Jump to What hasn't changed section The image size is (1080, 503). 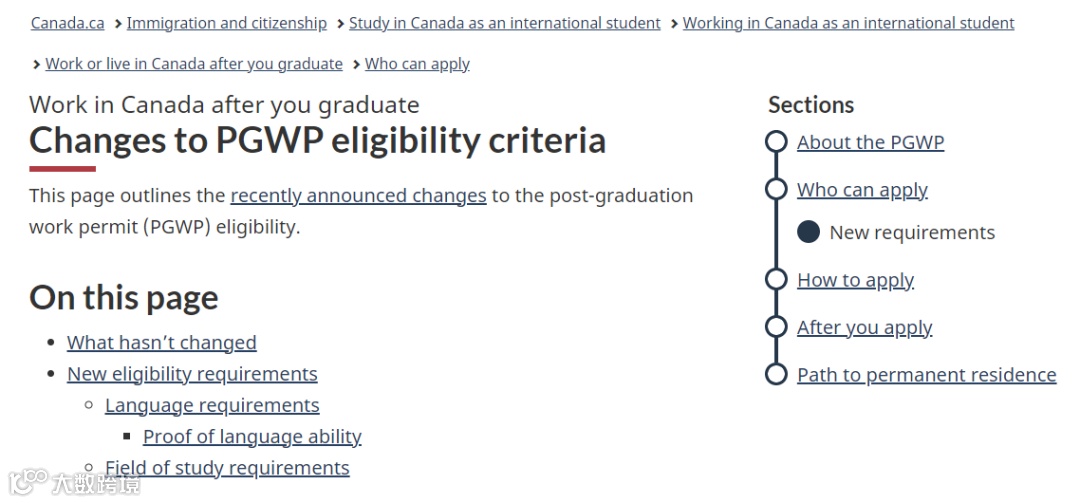point(161,343)
